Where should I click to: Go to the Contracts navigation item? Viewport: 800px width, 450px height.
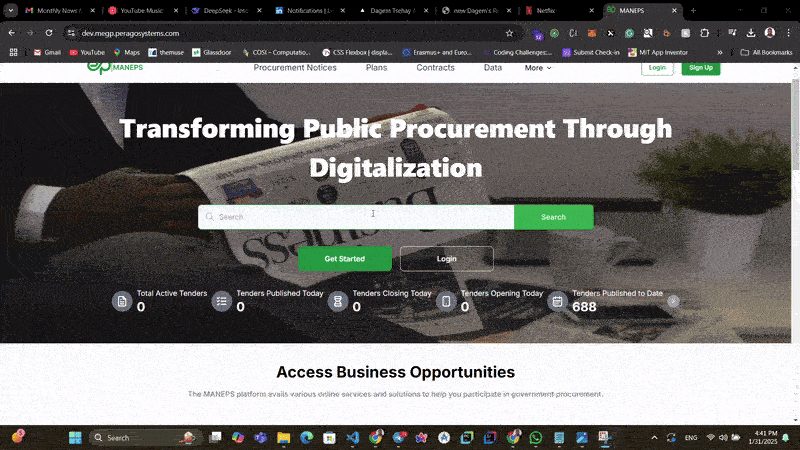[435, 68]
